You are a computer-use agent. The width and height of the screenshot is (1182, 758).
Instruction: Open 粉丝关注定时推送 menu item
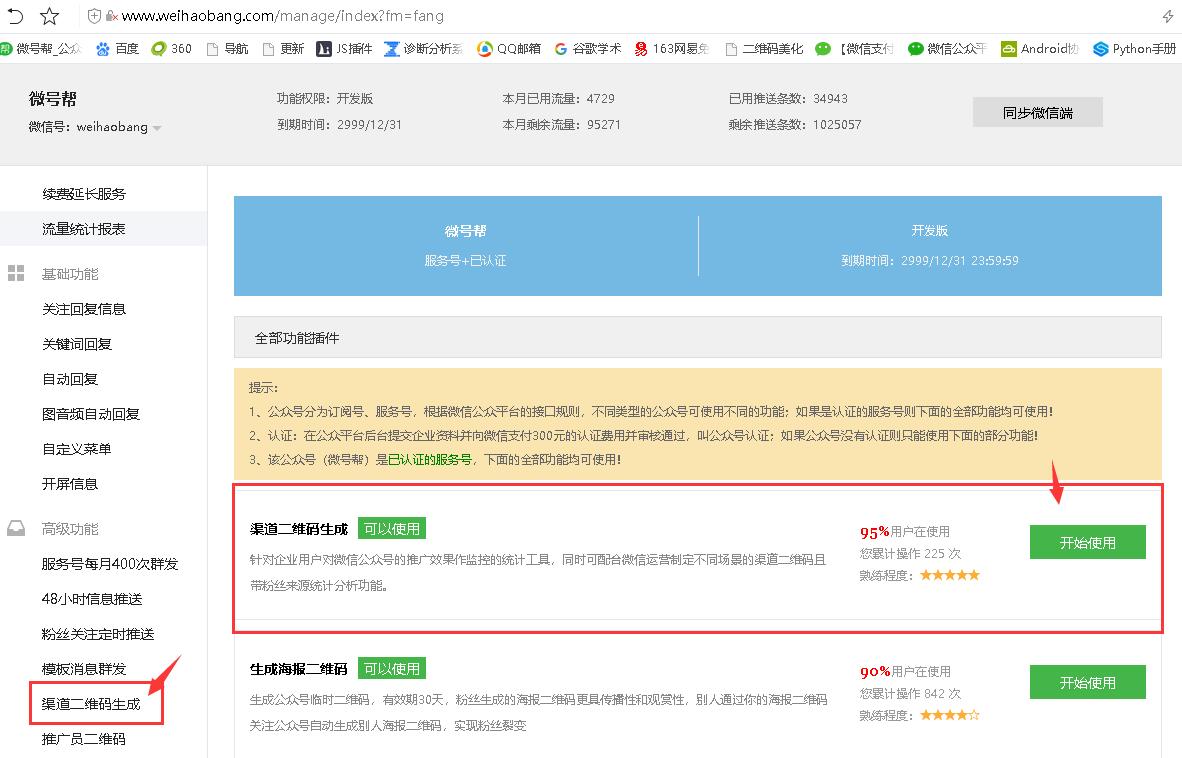tap(98, 634)
